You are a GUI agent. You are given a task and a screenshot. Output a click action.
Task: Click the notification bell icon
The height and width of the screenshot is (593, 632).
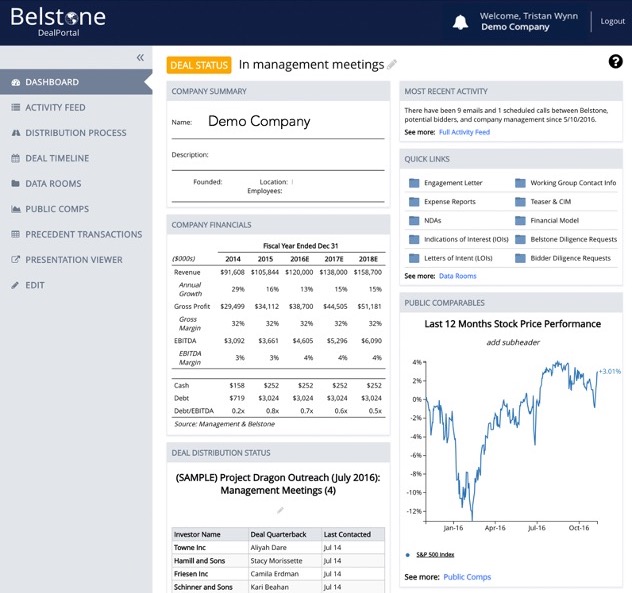(x=461, y=22)
